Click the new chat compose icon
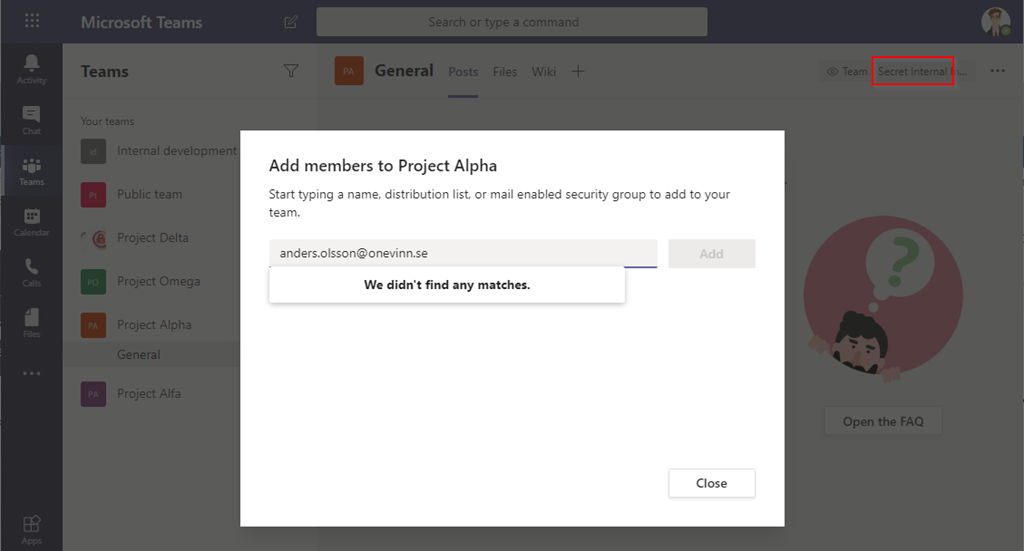The height and width of the screenshot is (551, 1024). 291,22
